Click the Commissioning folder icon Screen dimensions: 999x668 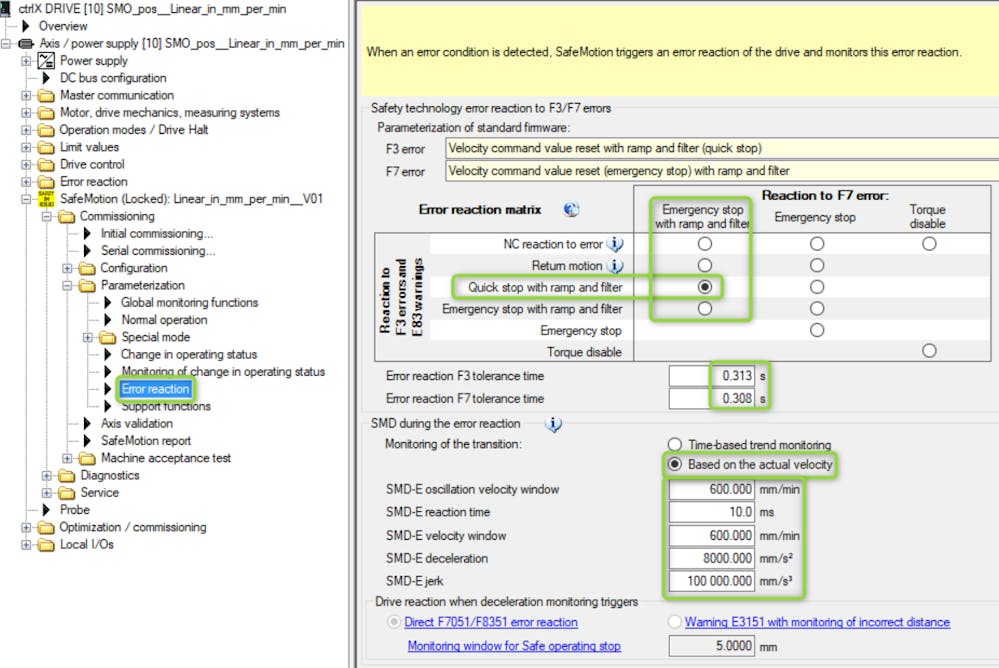pos(66,217)
